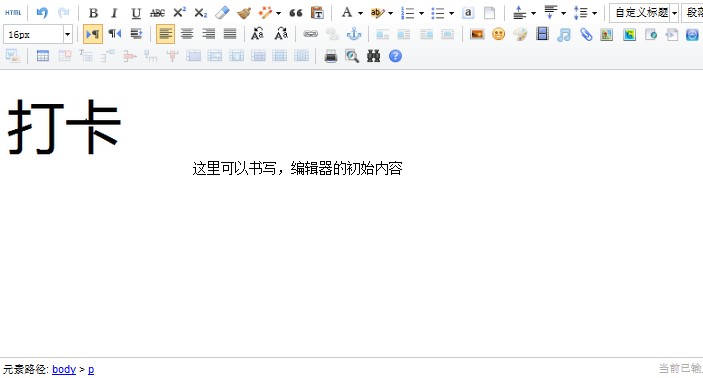Click the eraser clear-formatting icon
Screen dimensions: 703x378
[x=222, y=13]
